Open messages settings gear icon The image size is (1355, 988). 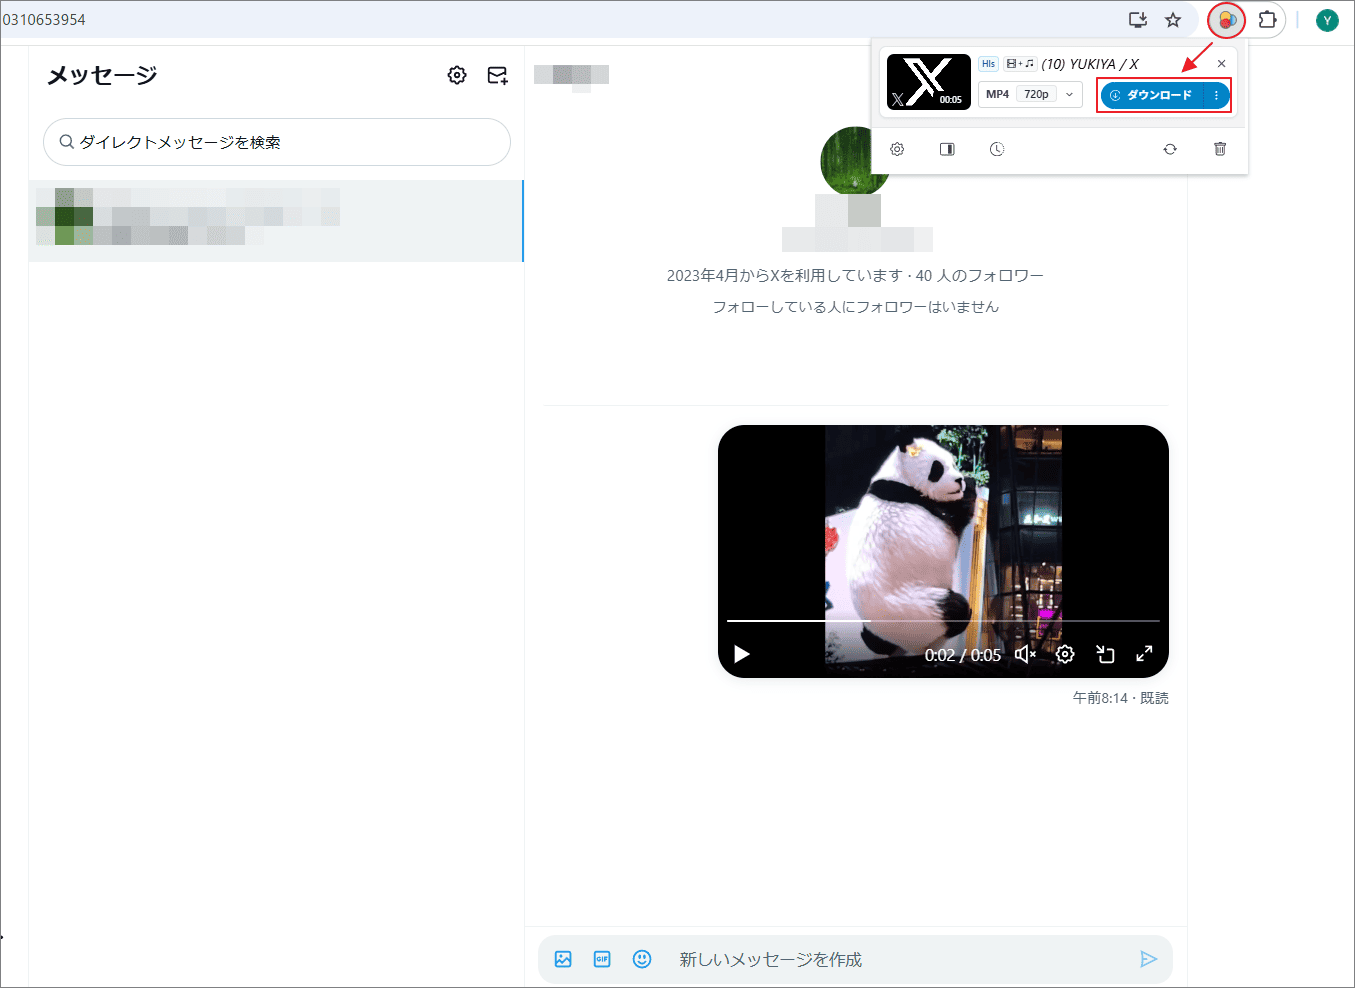click(457, 75)
